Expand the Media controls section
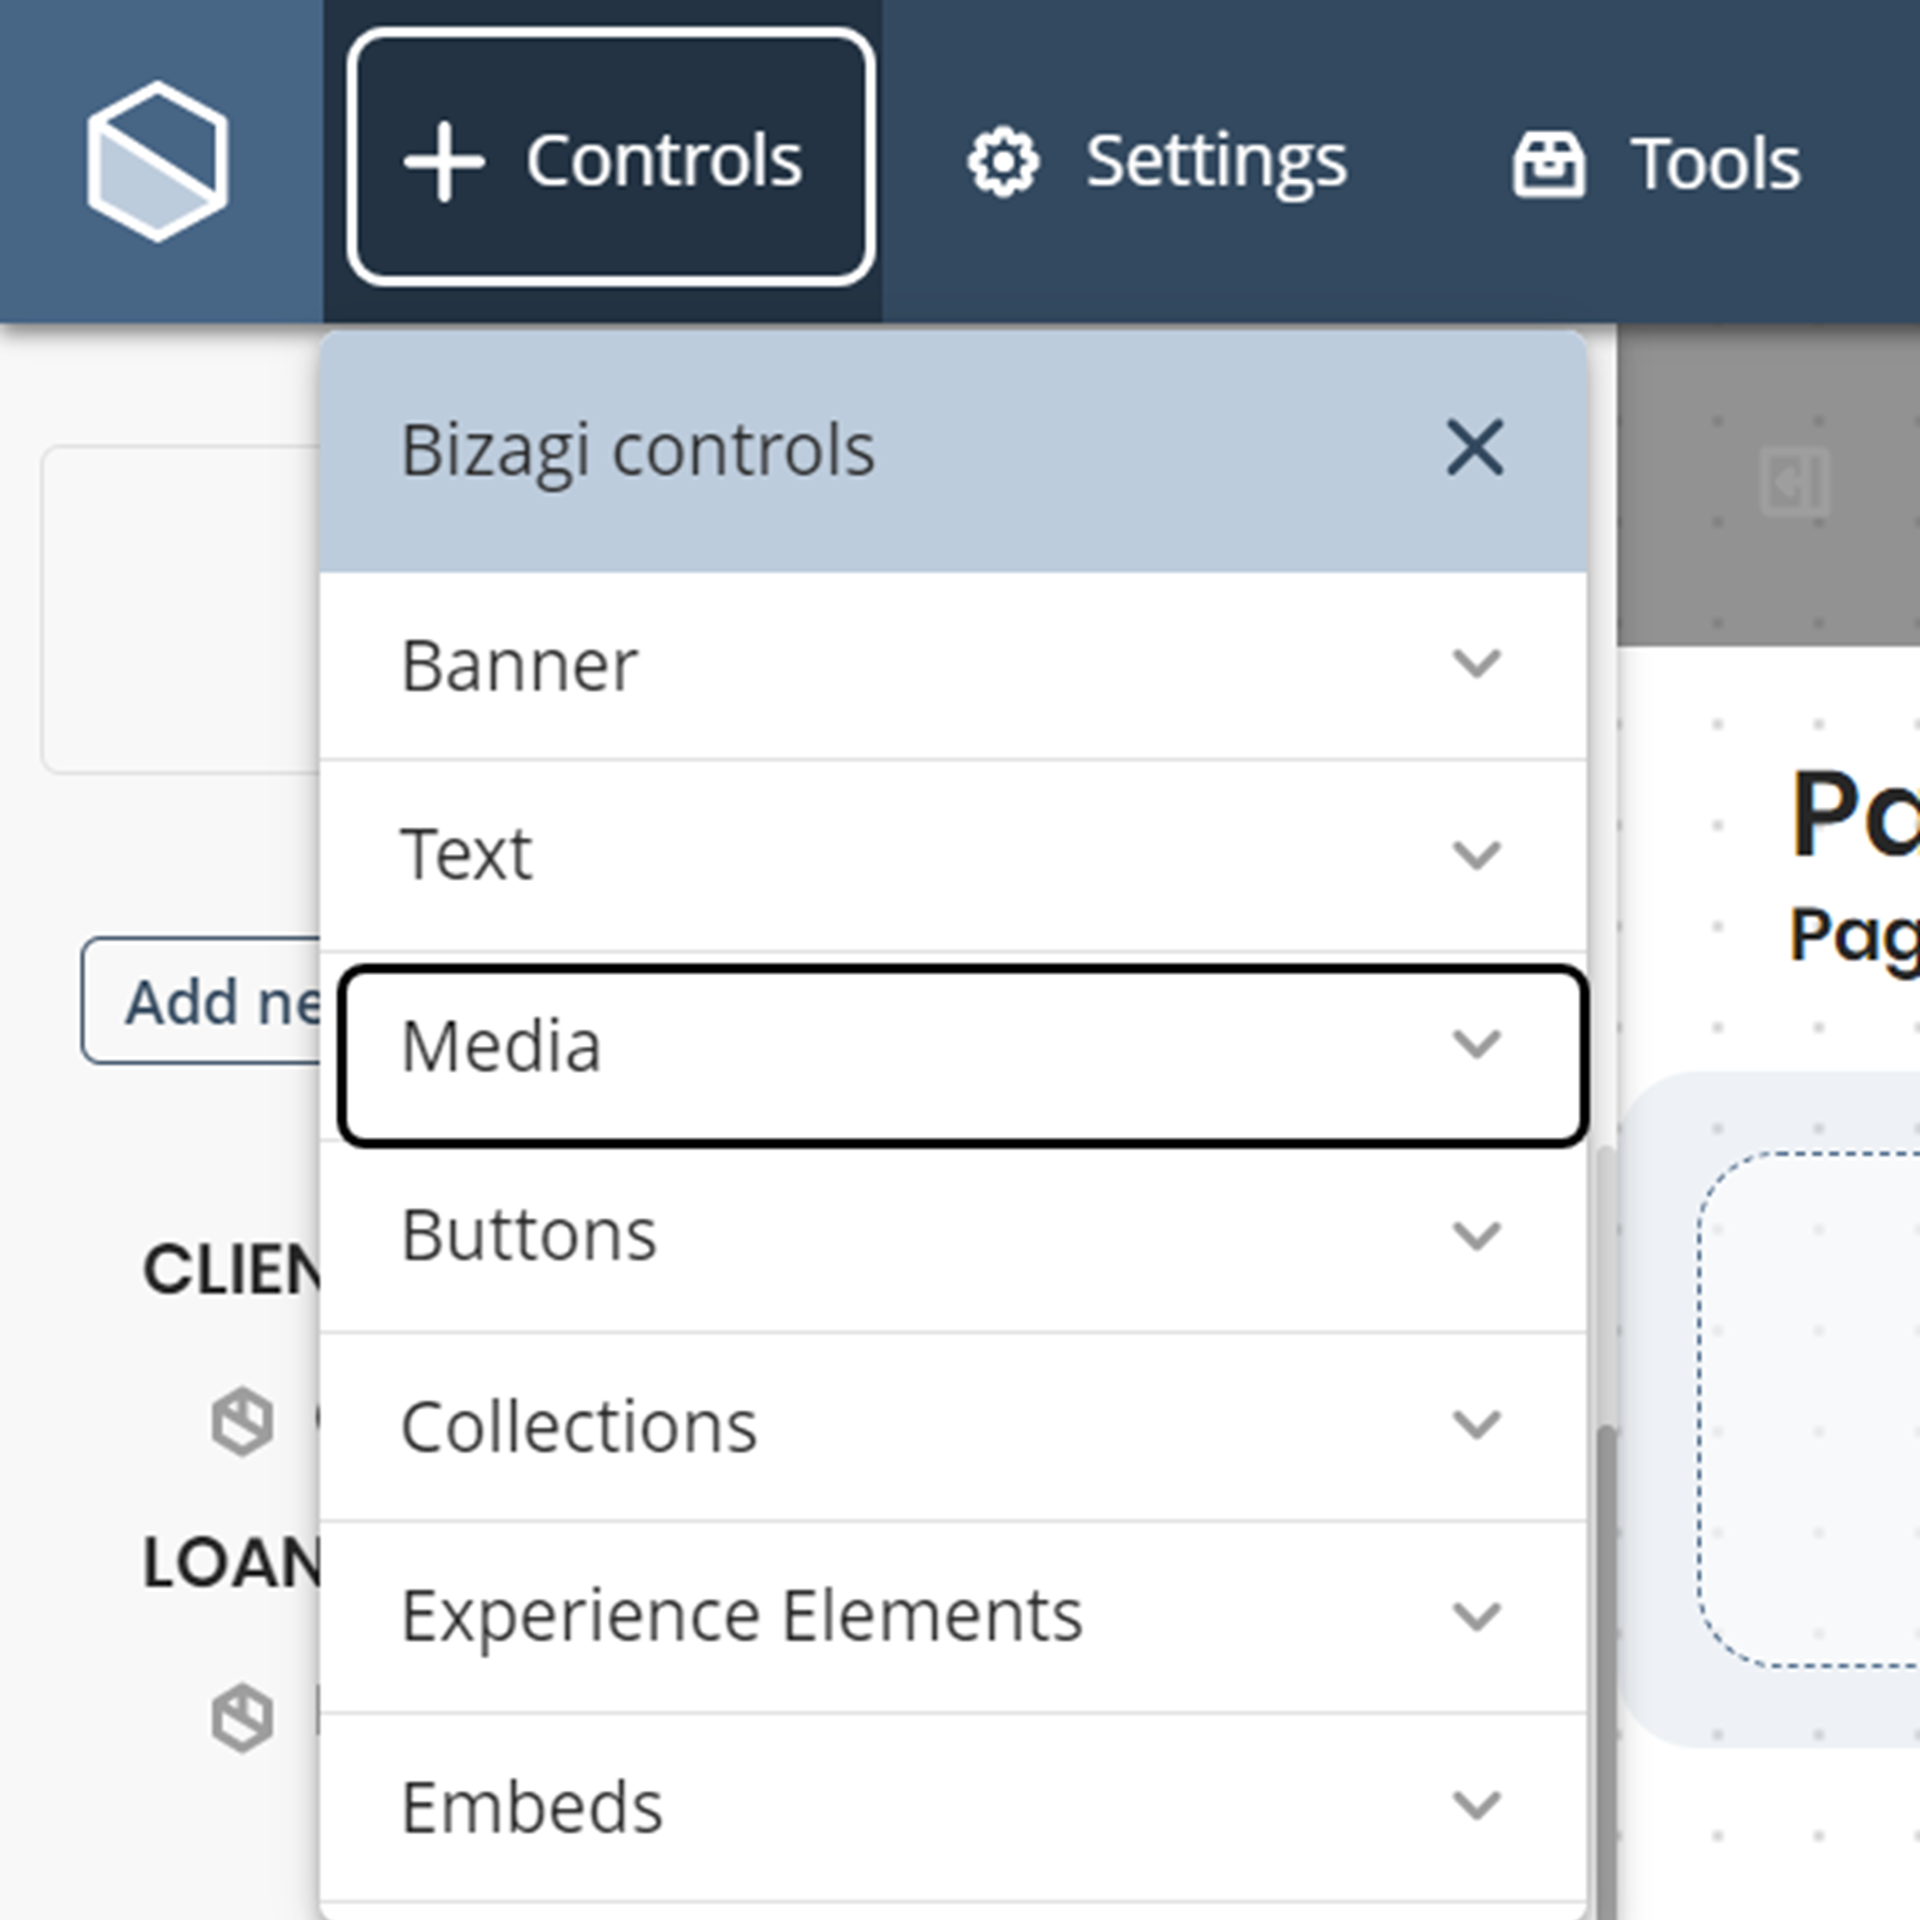The image size is (1920, 1920). (962, 1055)
